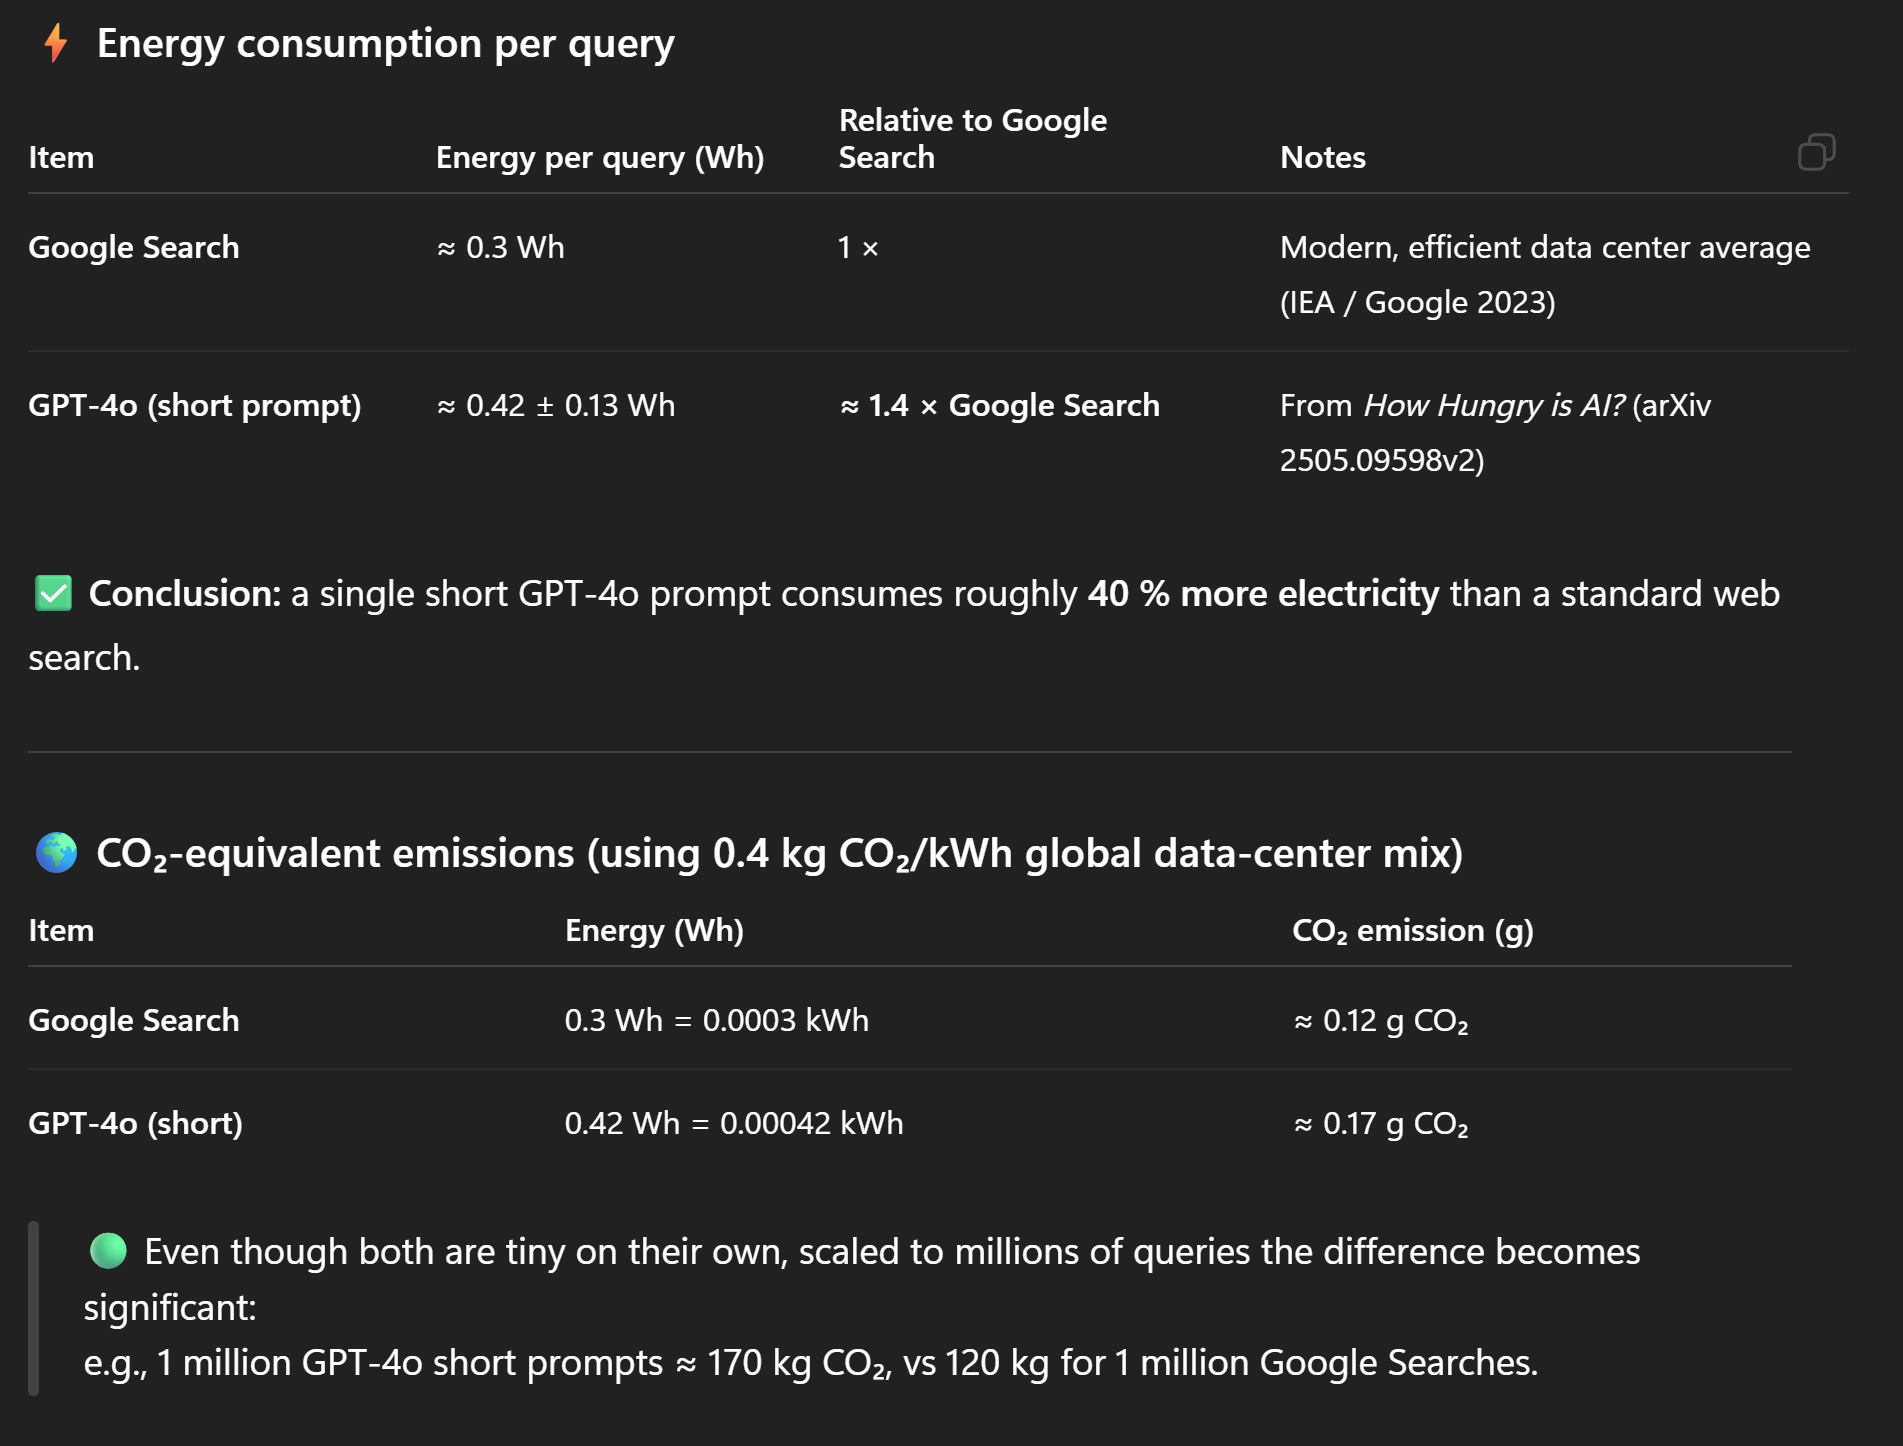Click the '40 % more electricity' bold text
Image resolution: width=1903 pixels, height=1446 pixels.
coord(1263,593)
